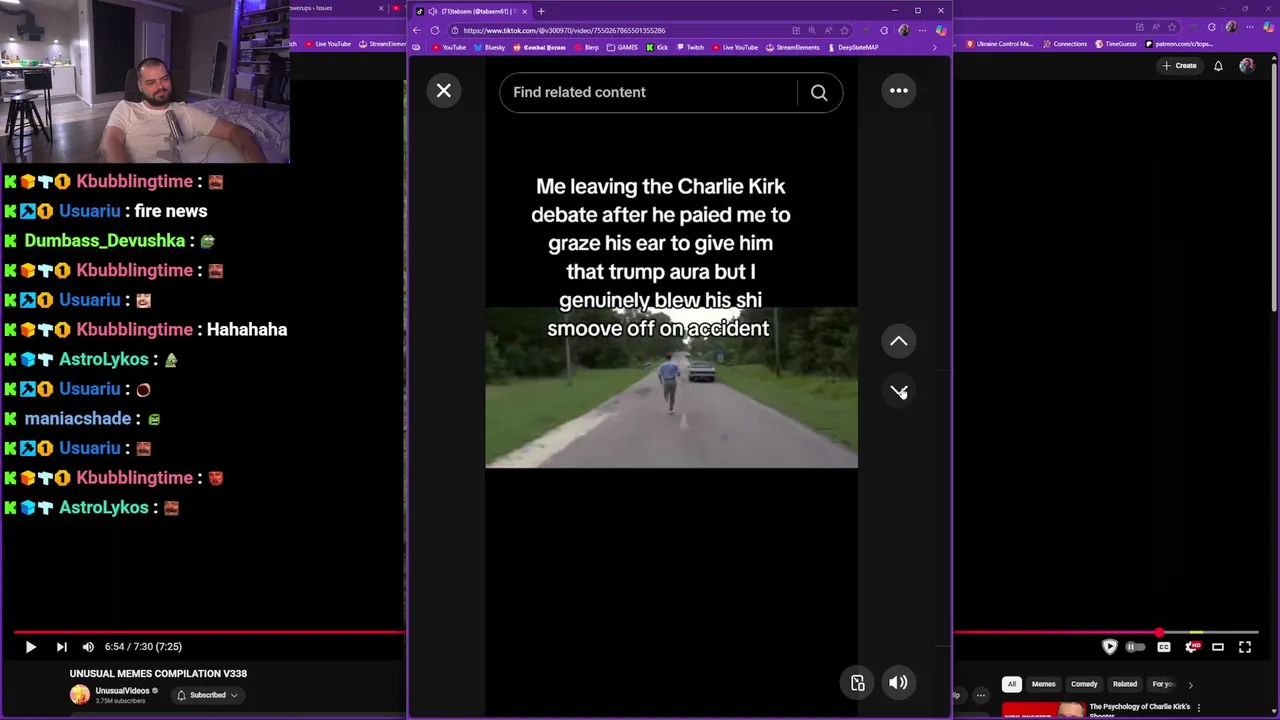Image resolution: width=1280 pixels, height=720 pixels.
Task: Open the Copilot icon in TikTok window
Action: coord(941,30)
